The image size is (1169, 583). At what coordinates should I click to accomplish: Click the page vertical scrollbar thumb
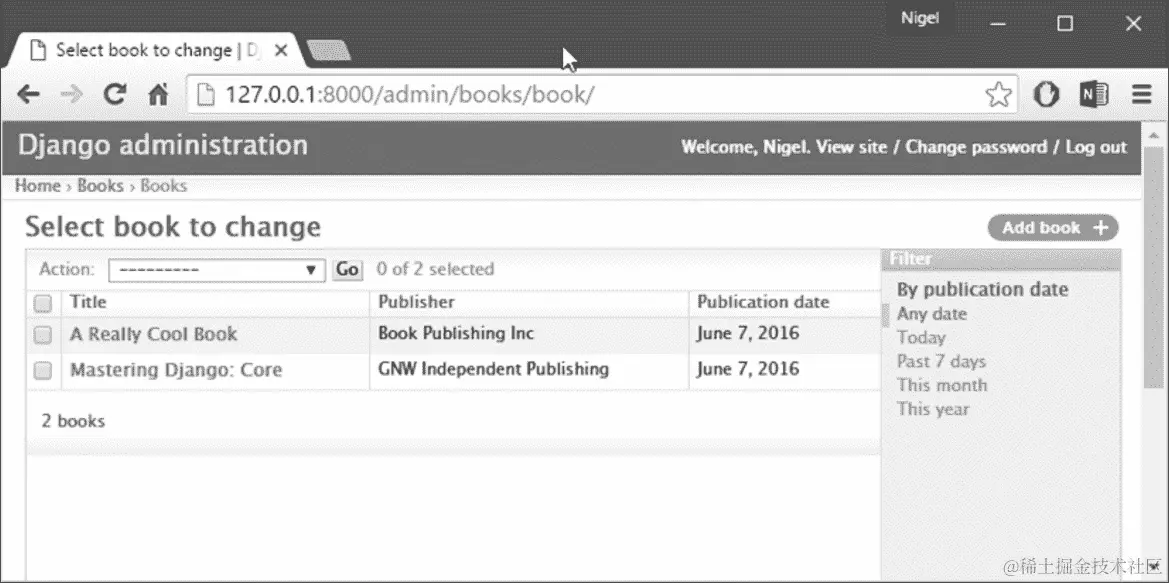pyautogui.click(x=1154, y=267)
